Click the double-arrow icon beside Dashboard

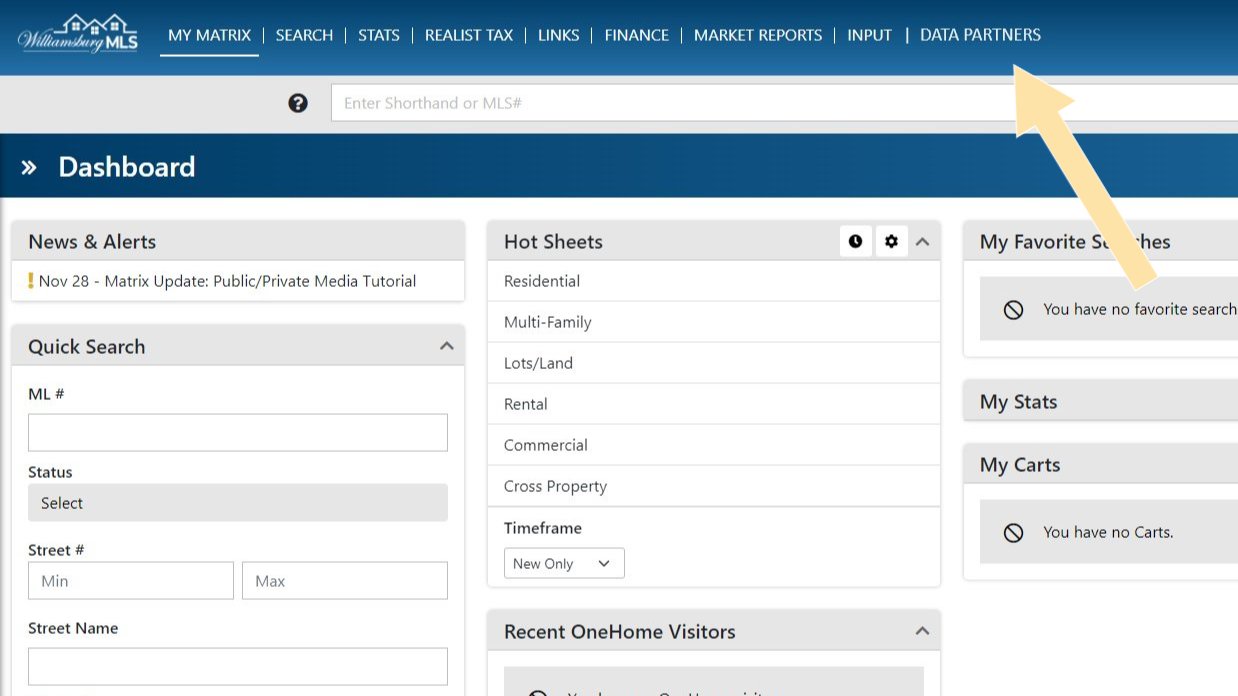pyautogui.click(x=30, y=166)
